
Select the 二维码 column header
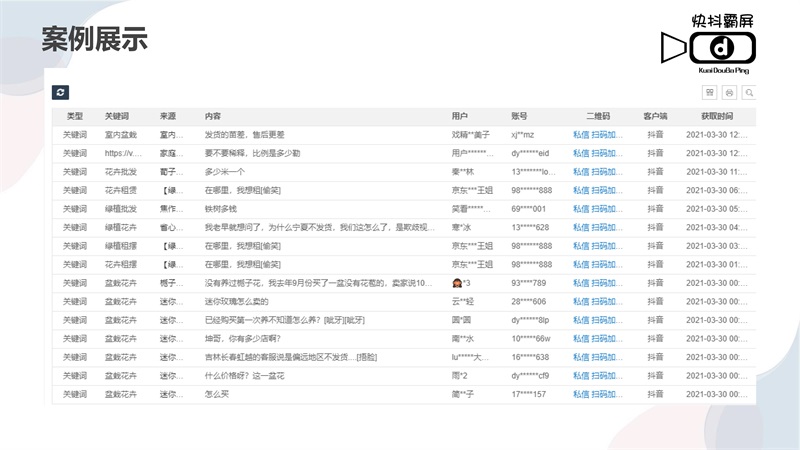[598, 116]
